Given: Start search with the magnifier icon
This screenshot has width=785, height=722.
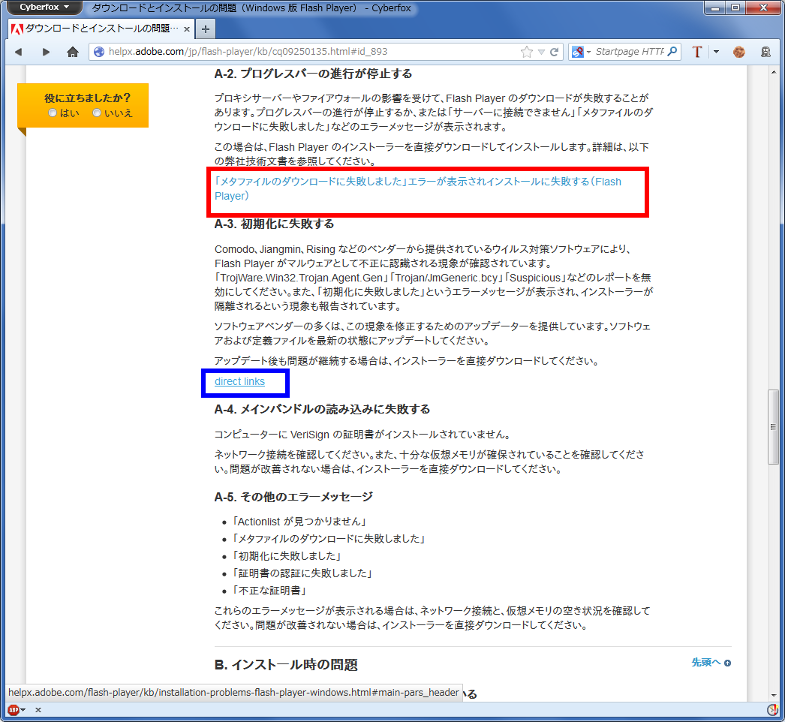Looking at the screenshot, I should click(672, 51).
